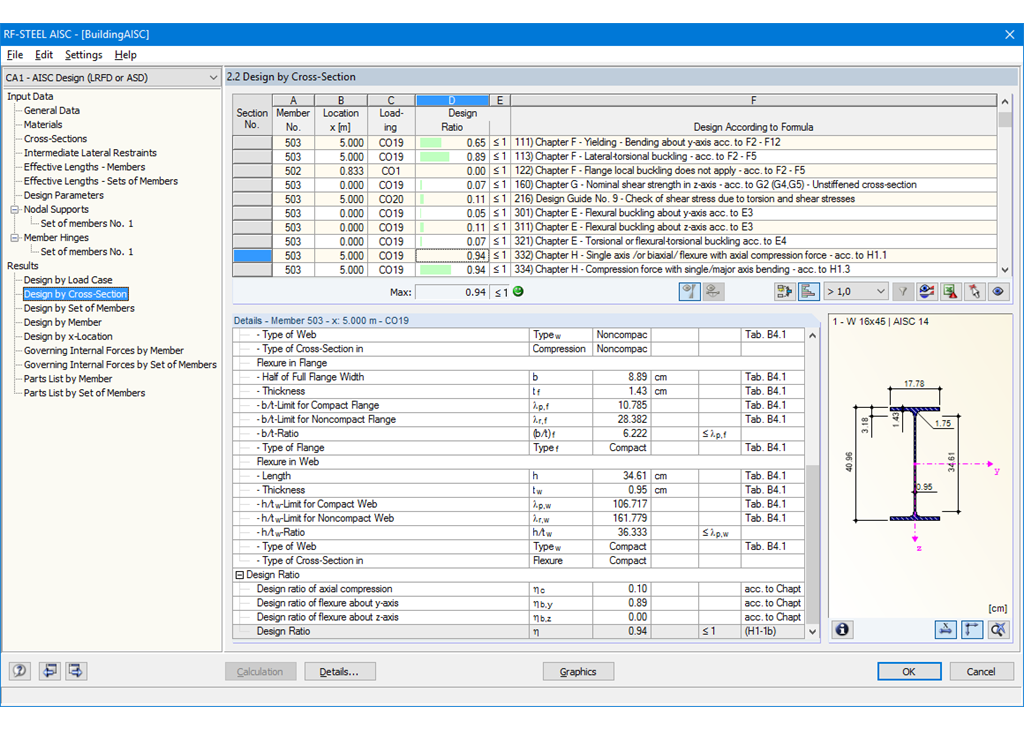The image size is (1024, 731).
Task: Select Design by Load Case in tree
Action: coord(68,280)
